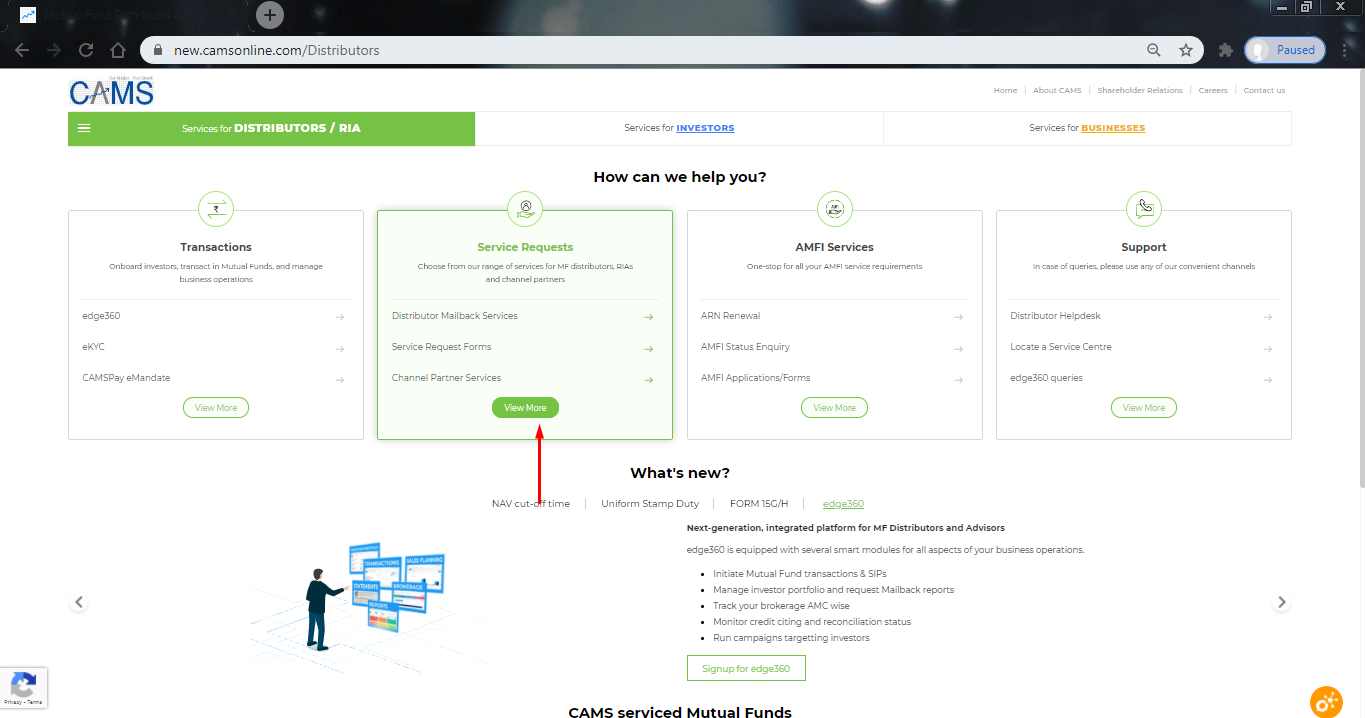Click View More under Transactions
This screenshot has height=718, width=1365.
click(x=216, y=408)
